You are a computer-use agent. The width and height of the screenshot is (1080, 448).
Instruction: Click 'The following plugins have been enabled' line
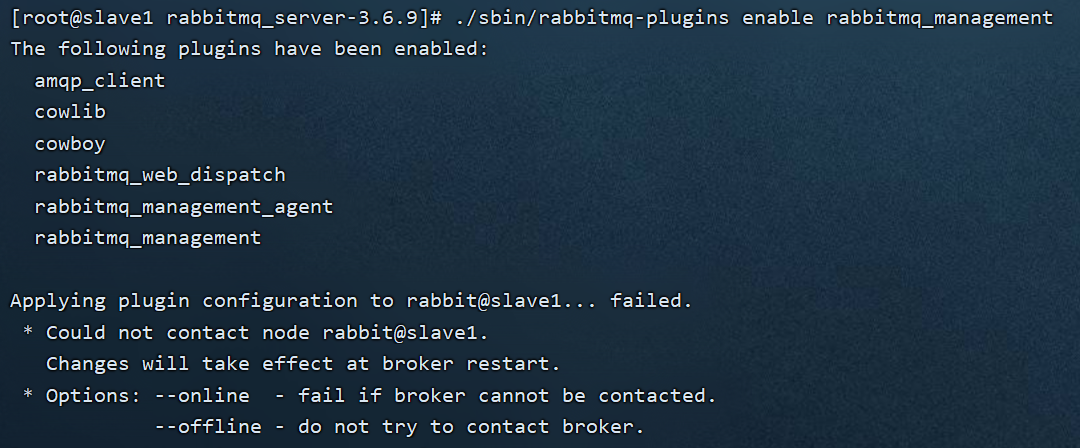point(249,48)
